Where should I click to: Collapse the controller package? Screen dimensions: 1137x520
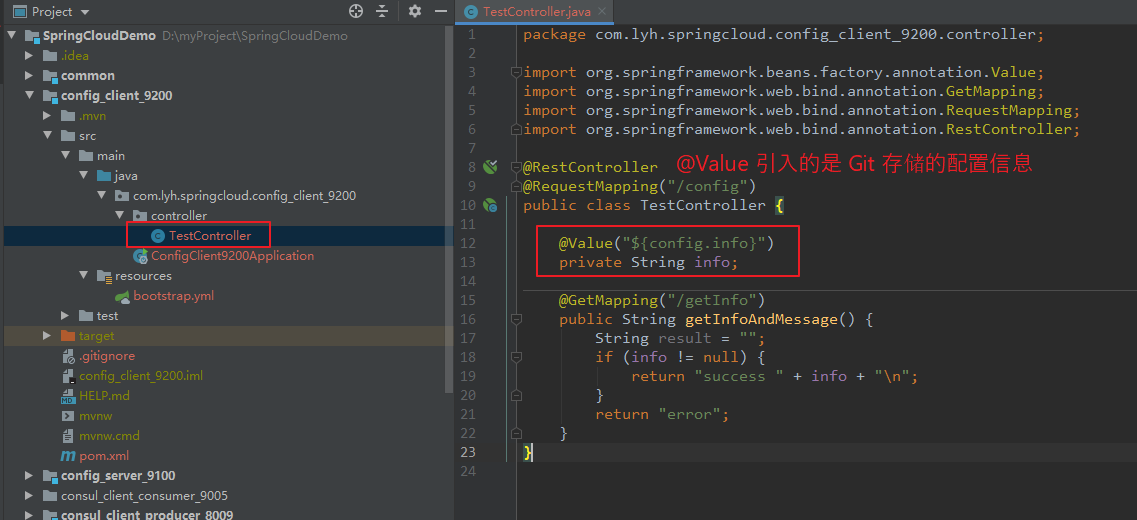pos(120,216)
